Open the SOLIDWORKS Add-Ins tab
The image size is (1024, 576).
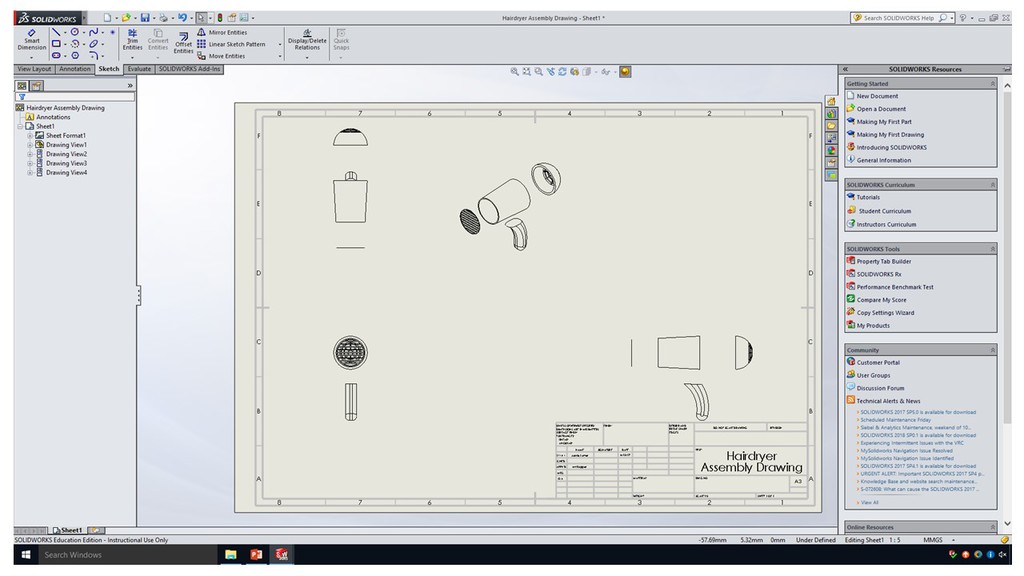(x=189, y=69)
